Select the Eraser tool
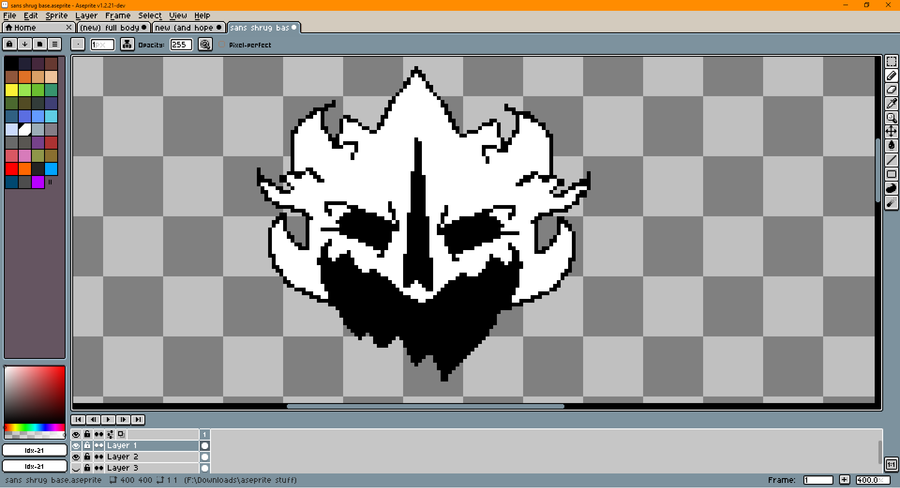 tap(891, 90)
